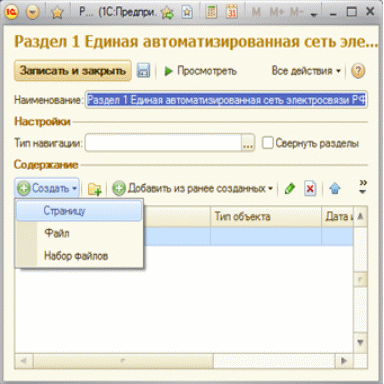The width and height of the screenshot is (384, 384).
Task: Click the favorites star icon in title bar
Action: click(58, 13)
